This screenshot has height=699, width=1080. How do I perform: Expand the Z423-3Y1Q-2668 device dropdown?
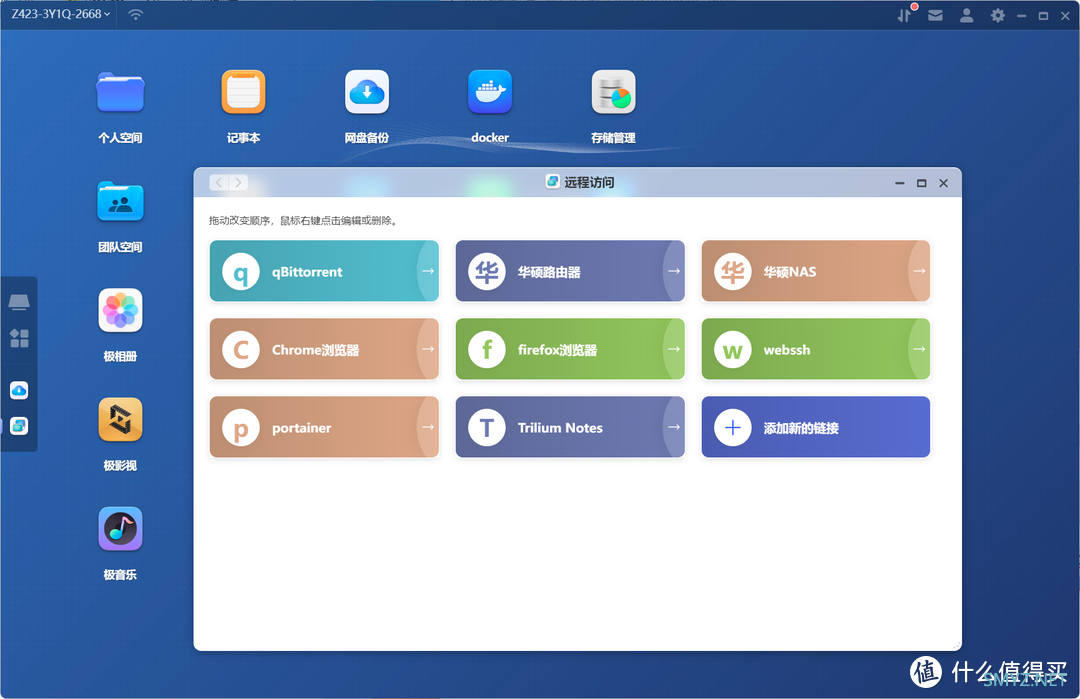coord(61,14)
